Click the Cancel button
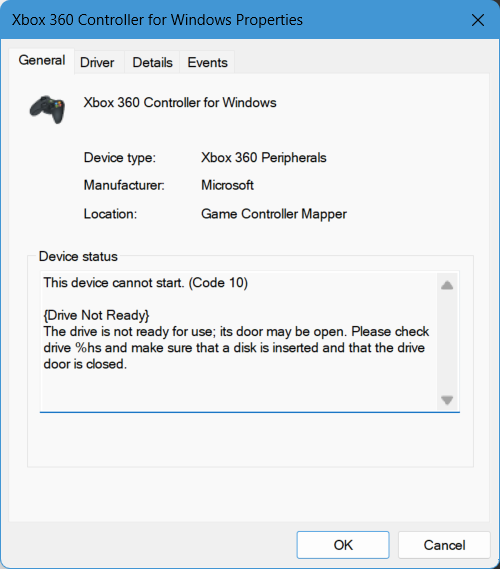The image size is (500, 569). pos(444,545)
